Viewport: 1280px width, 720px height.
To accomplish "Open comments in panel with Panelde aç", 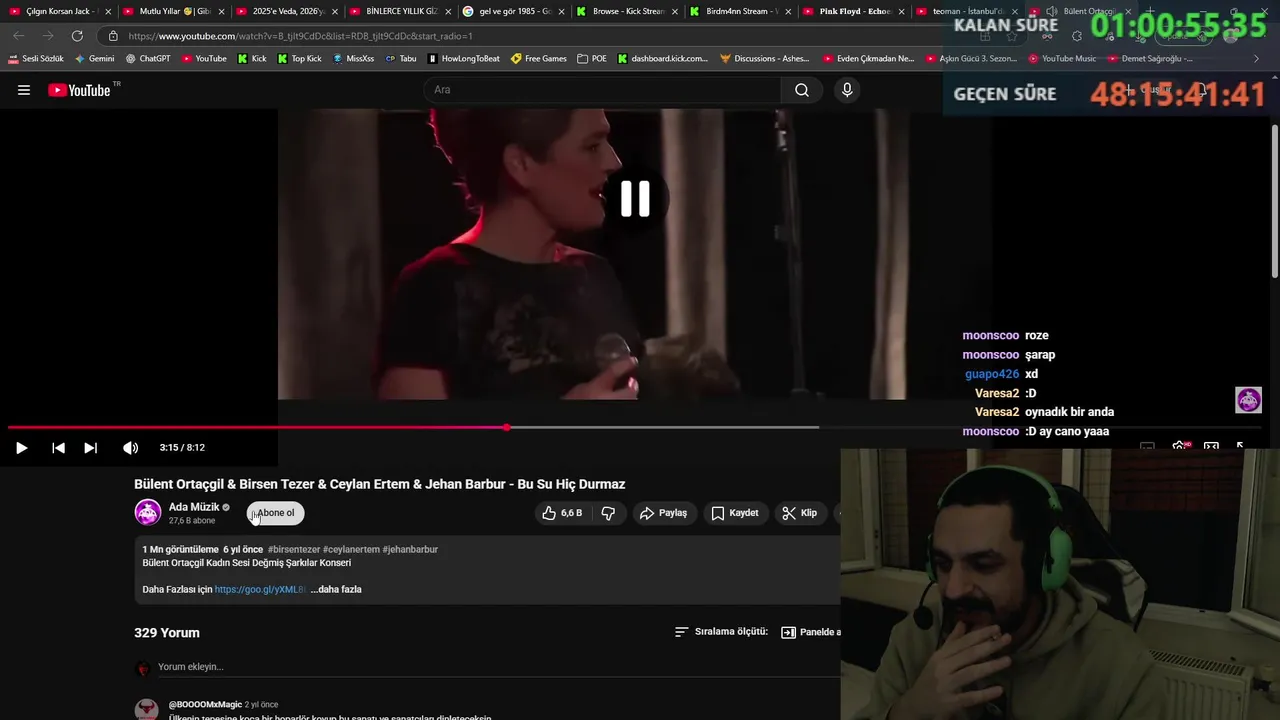I will click(811, 632).
